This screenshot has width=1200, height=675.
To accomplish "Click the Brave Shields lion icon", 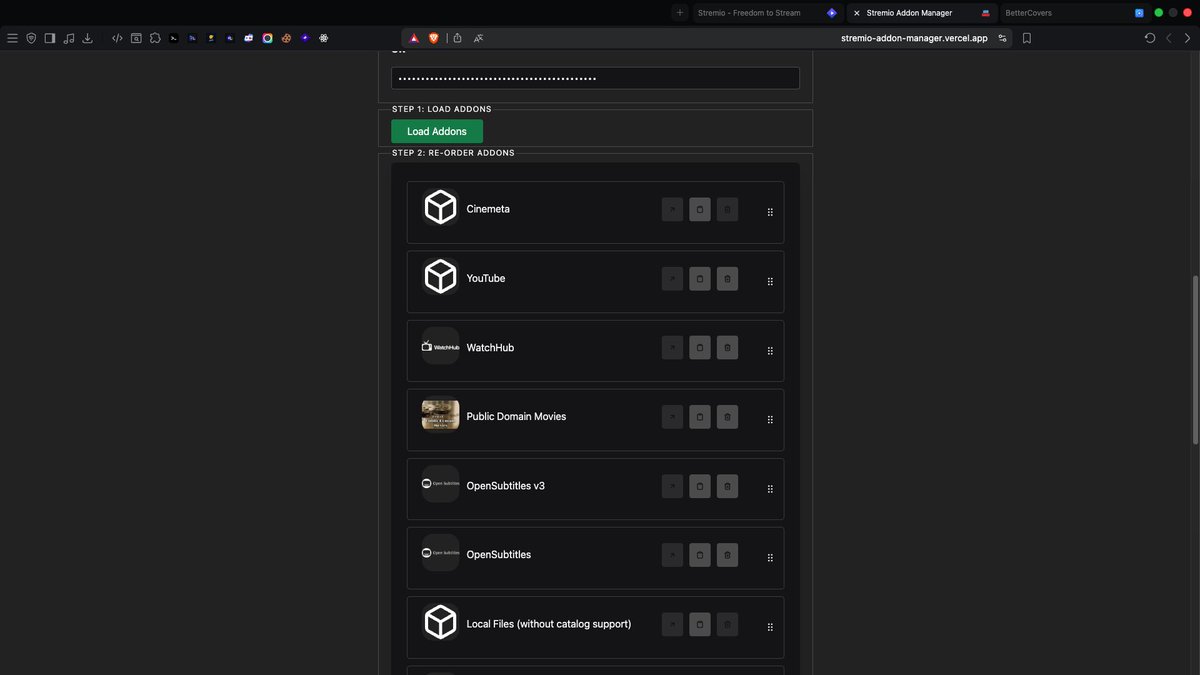I will pyautogui.click(x=434, y=38).
